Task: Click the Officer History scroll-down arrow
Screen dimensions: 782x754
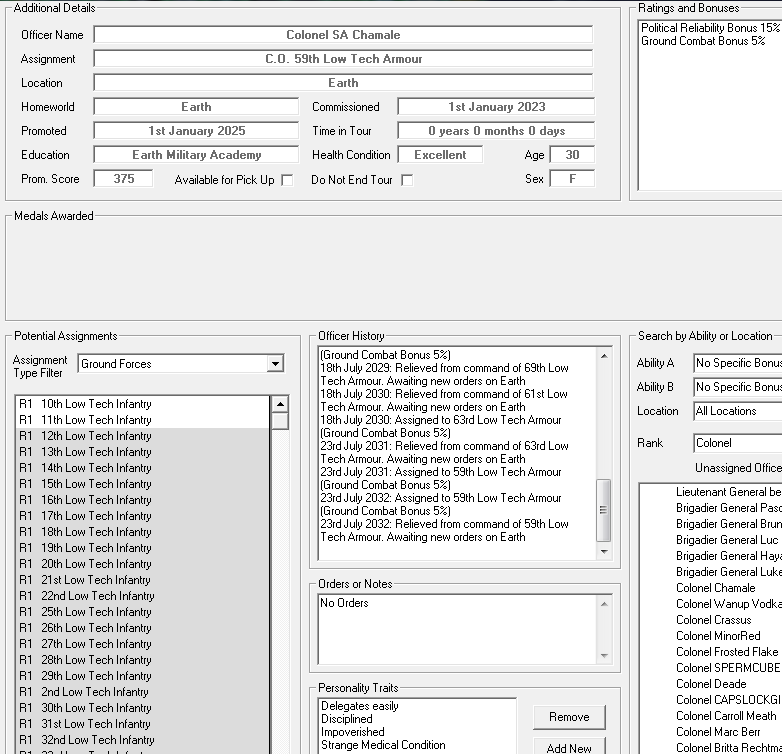Action: click(604, 551)
